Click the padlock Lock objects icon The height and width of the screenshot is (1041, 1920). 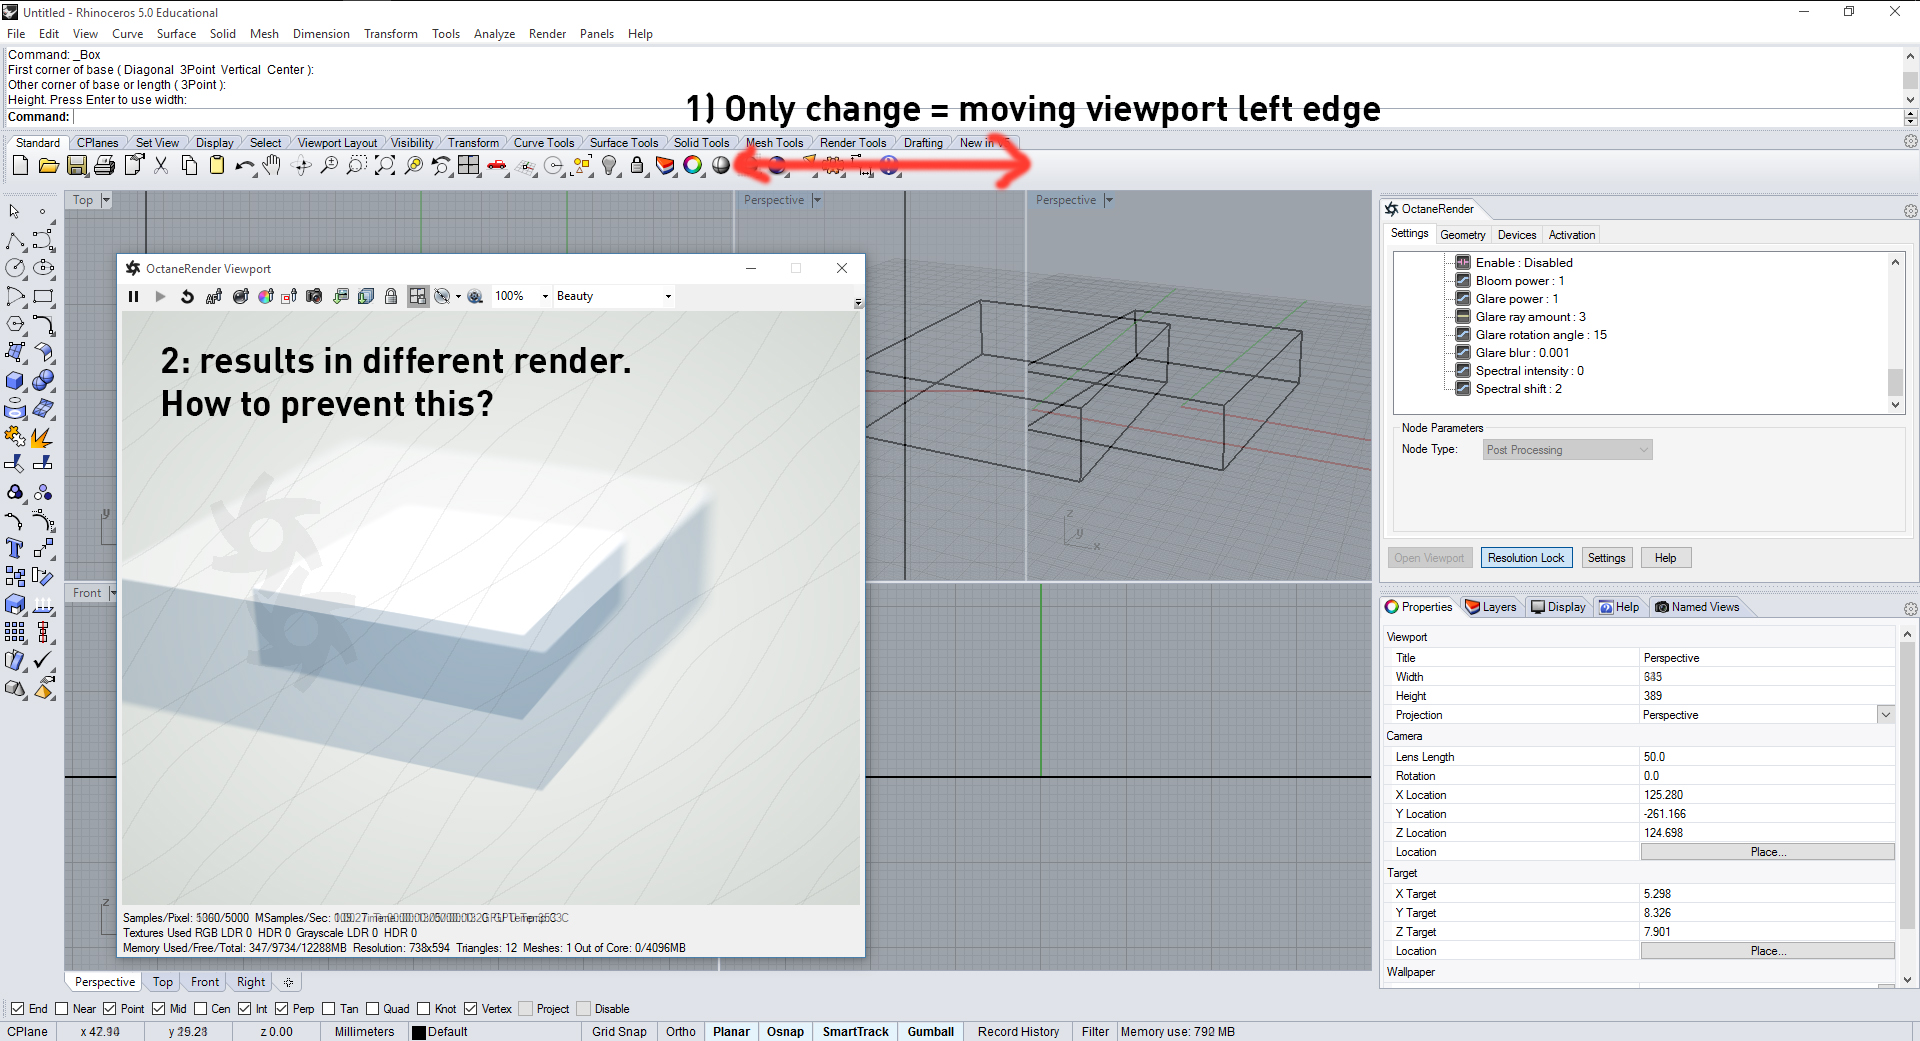(637, 166)
